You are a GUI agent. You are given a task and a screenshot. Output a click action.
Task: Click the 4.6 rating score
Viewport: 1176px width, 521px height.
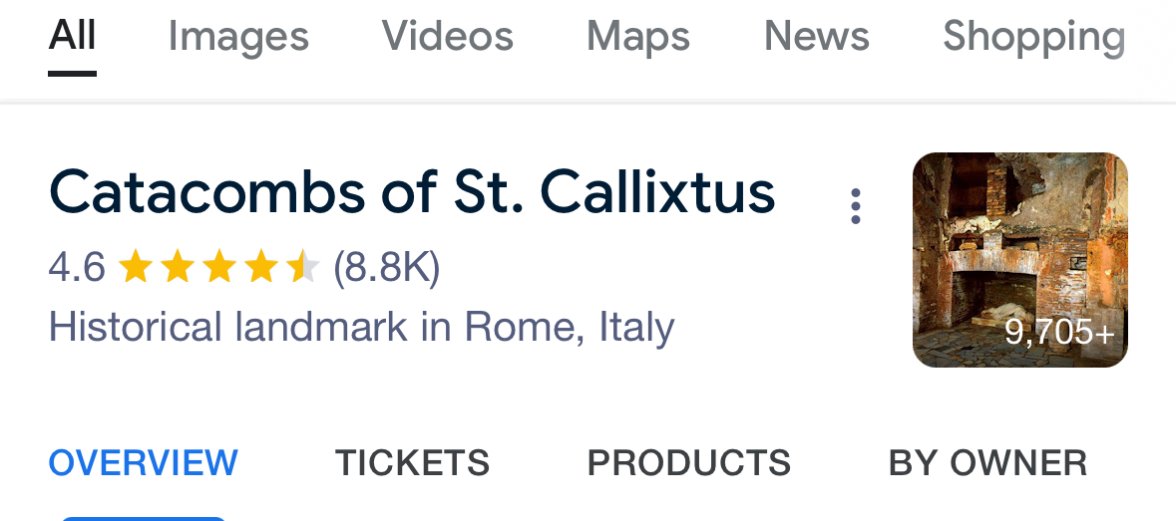[x=76, y=268]
